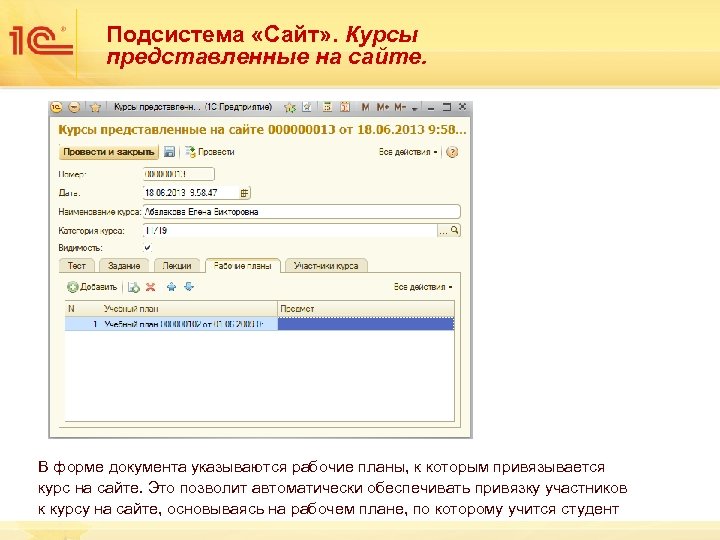720x540 pixels.
Task: Click the M memory button
Action: 365,107
